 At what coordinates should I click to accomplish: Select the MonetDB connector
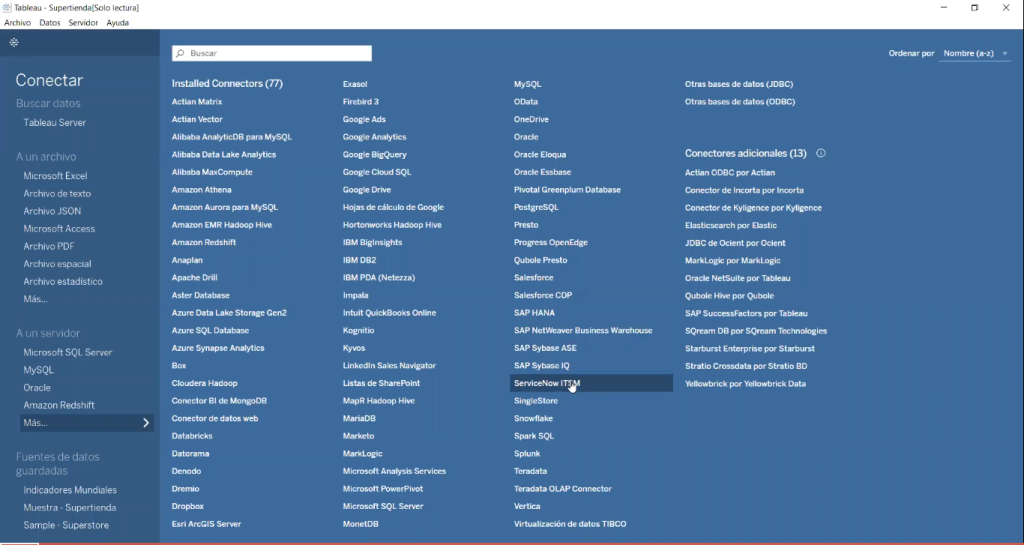[x=360, y=524]
